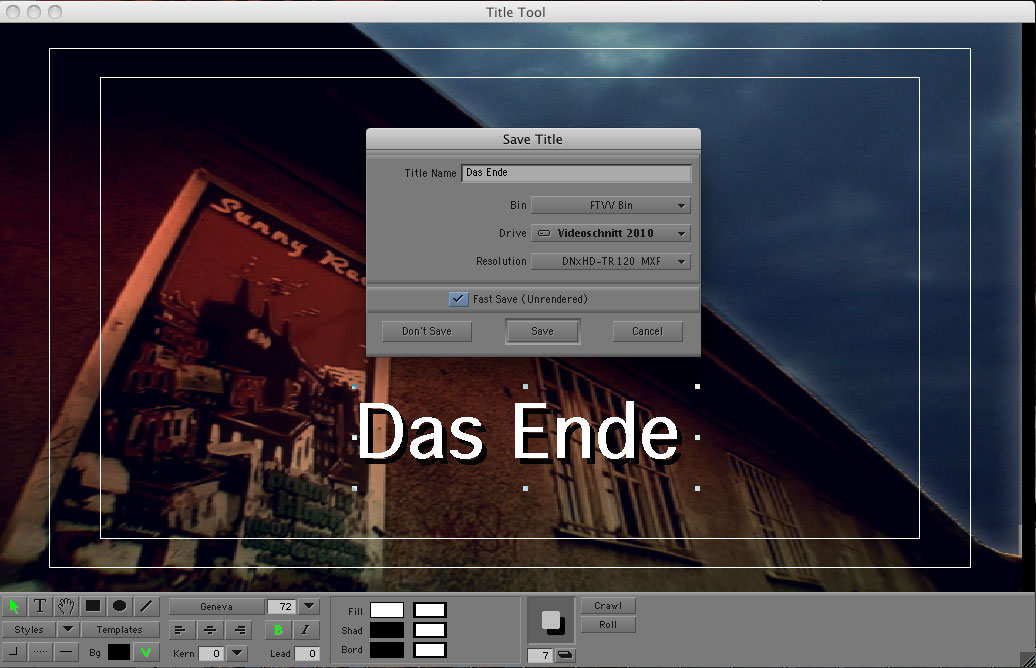The height and width of the screenshot is (668, 1036).
Task: Select the Line drawing tool
Action: point(146,606)
